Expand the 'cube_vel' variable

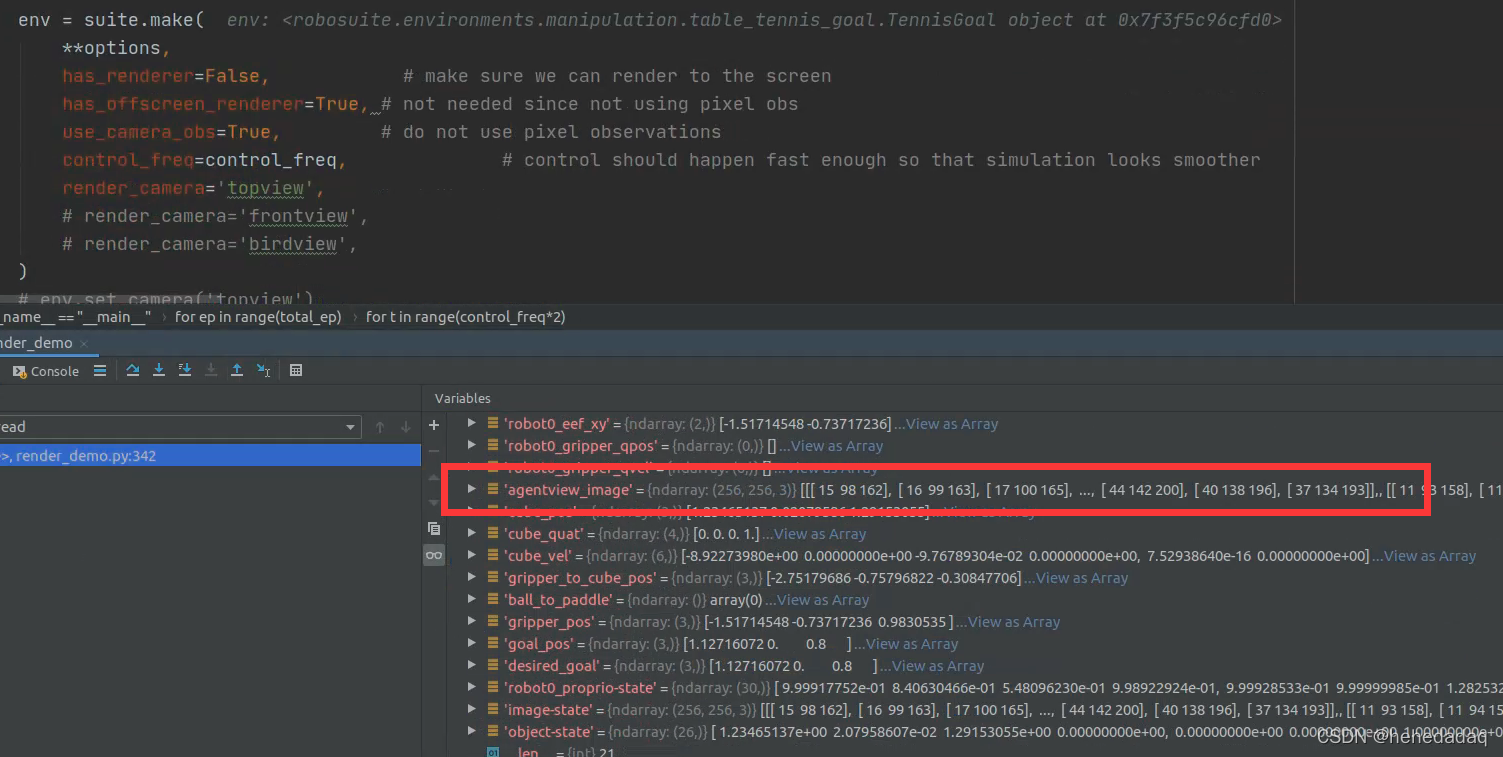tap(472, 556)
